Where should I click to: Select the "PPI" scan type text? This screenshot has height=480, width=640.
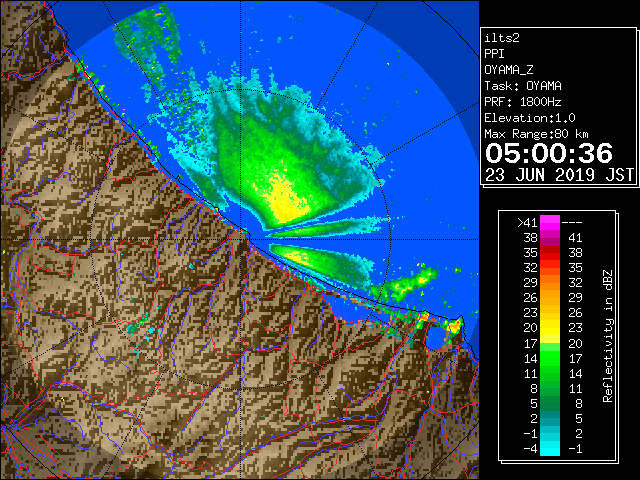pyautogui.click(x=494, y=54)
